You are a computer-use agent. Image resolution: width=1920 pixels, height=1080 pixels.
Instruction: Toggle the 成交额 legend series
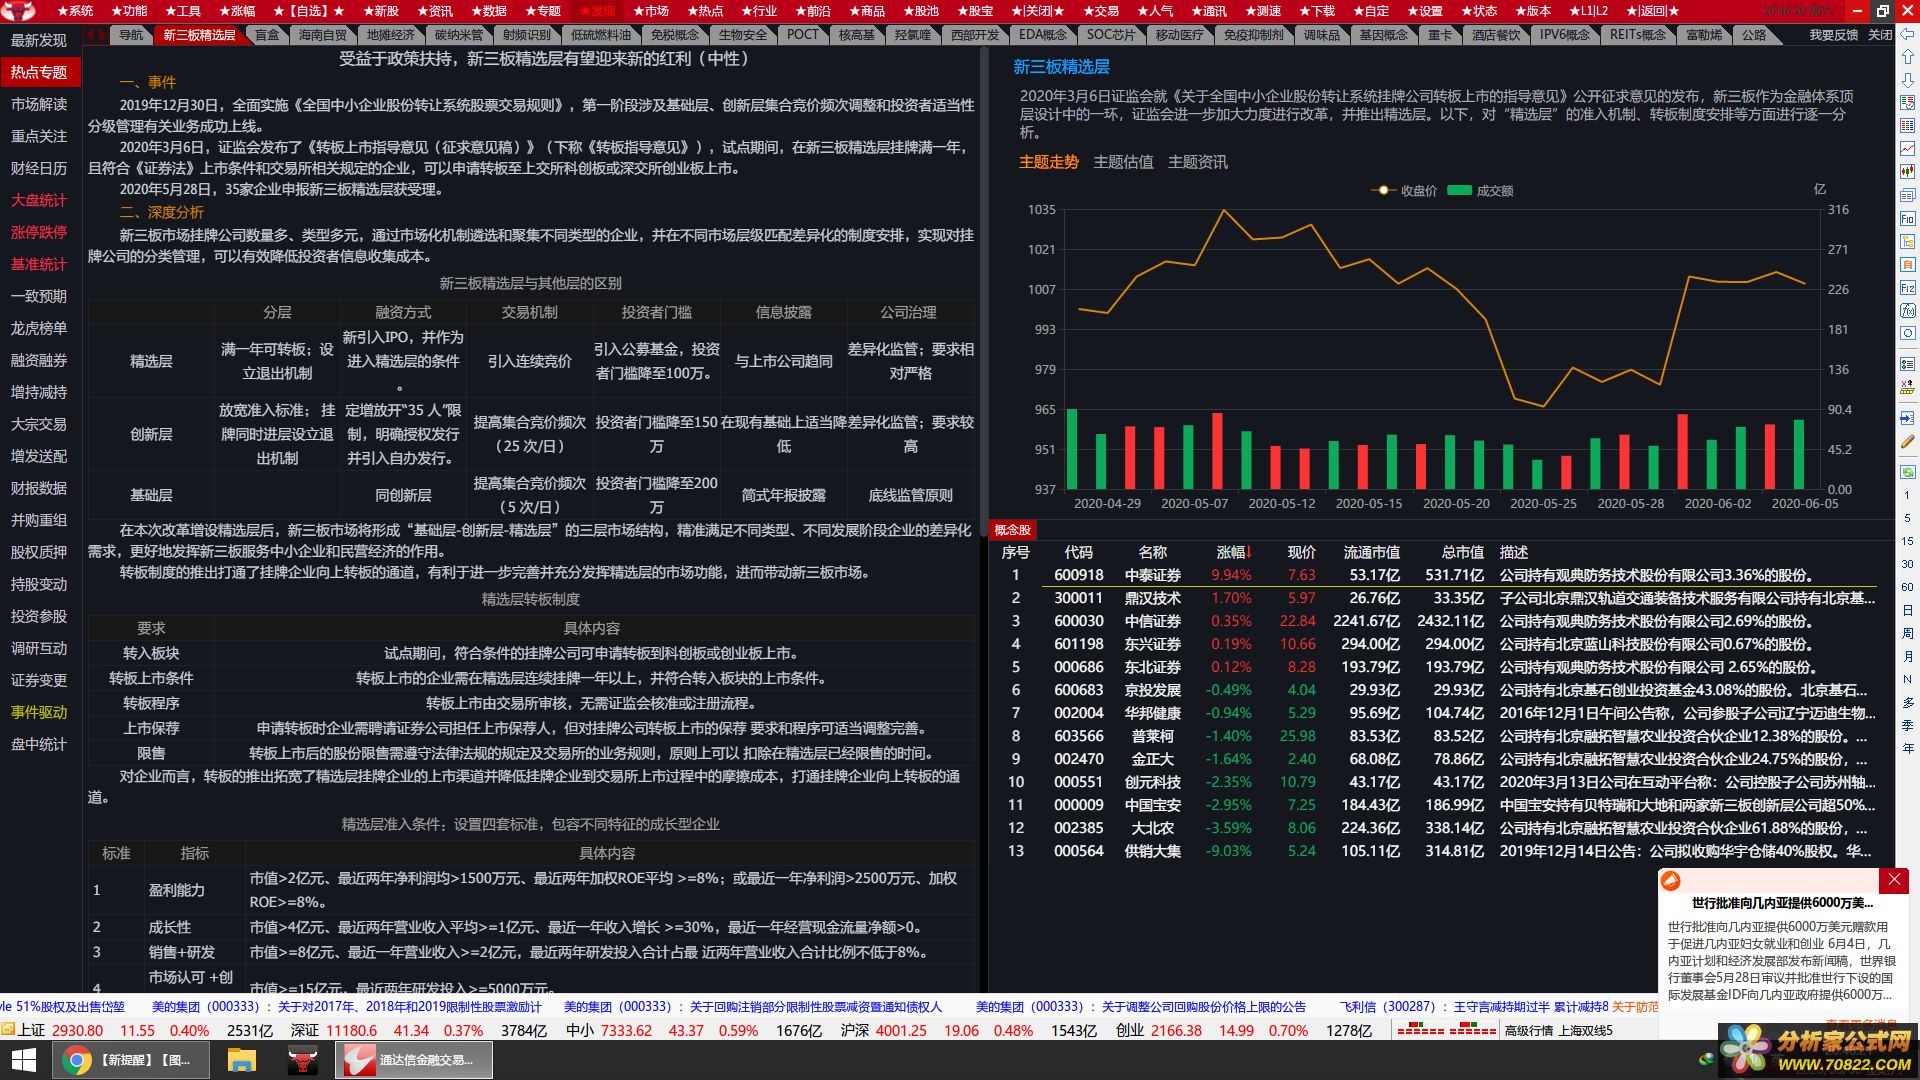coord(1480,191)
